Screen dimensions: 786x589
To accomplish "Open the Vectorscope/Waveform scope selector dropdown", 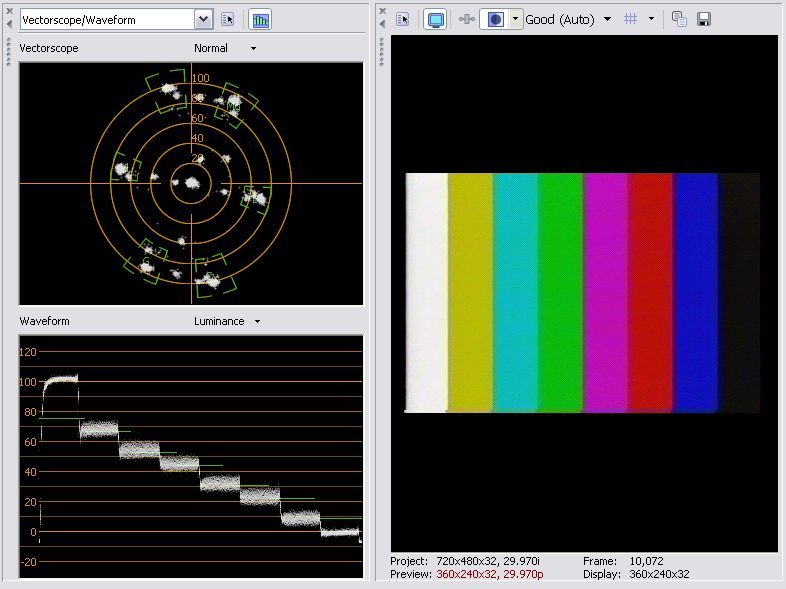I will point(203,19).
